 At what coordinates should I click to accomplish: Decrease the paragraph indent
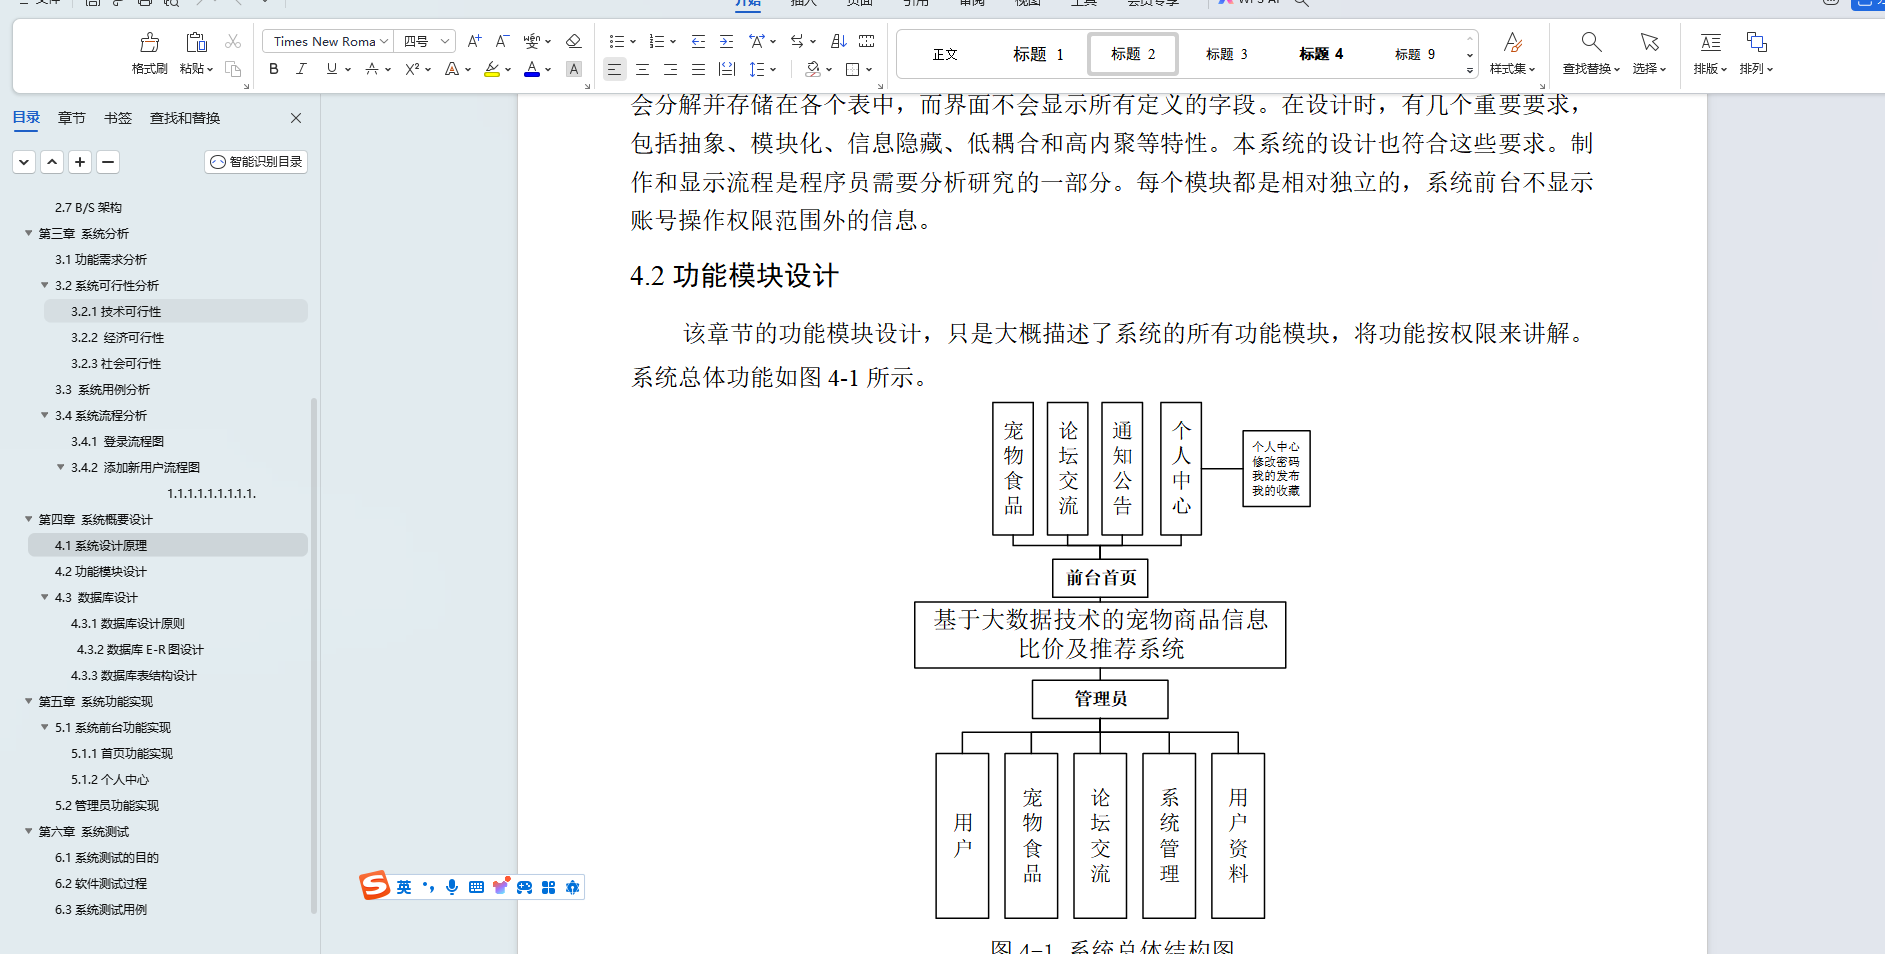698,41
